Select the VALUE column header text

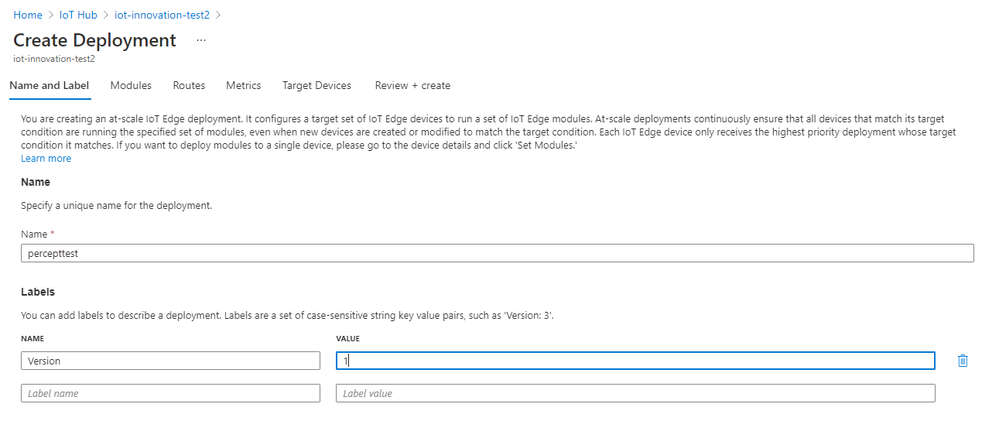[x=348, y=339]
